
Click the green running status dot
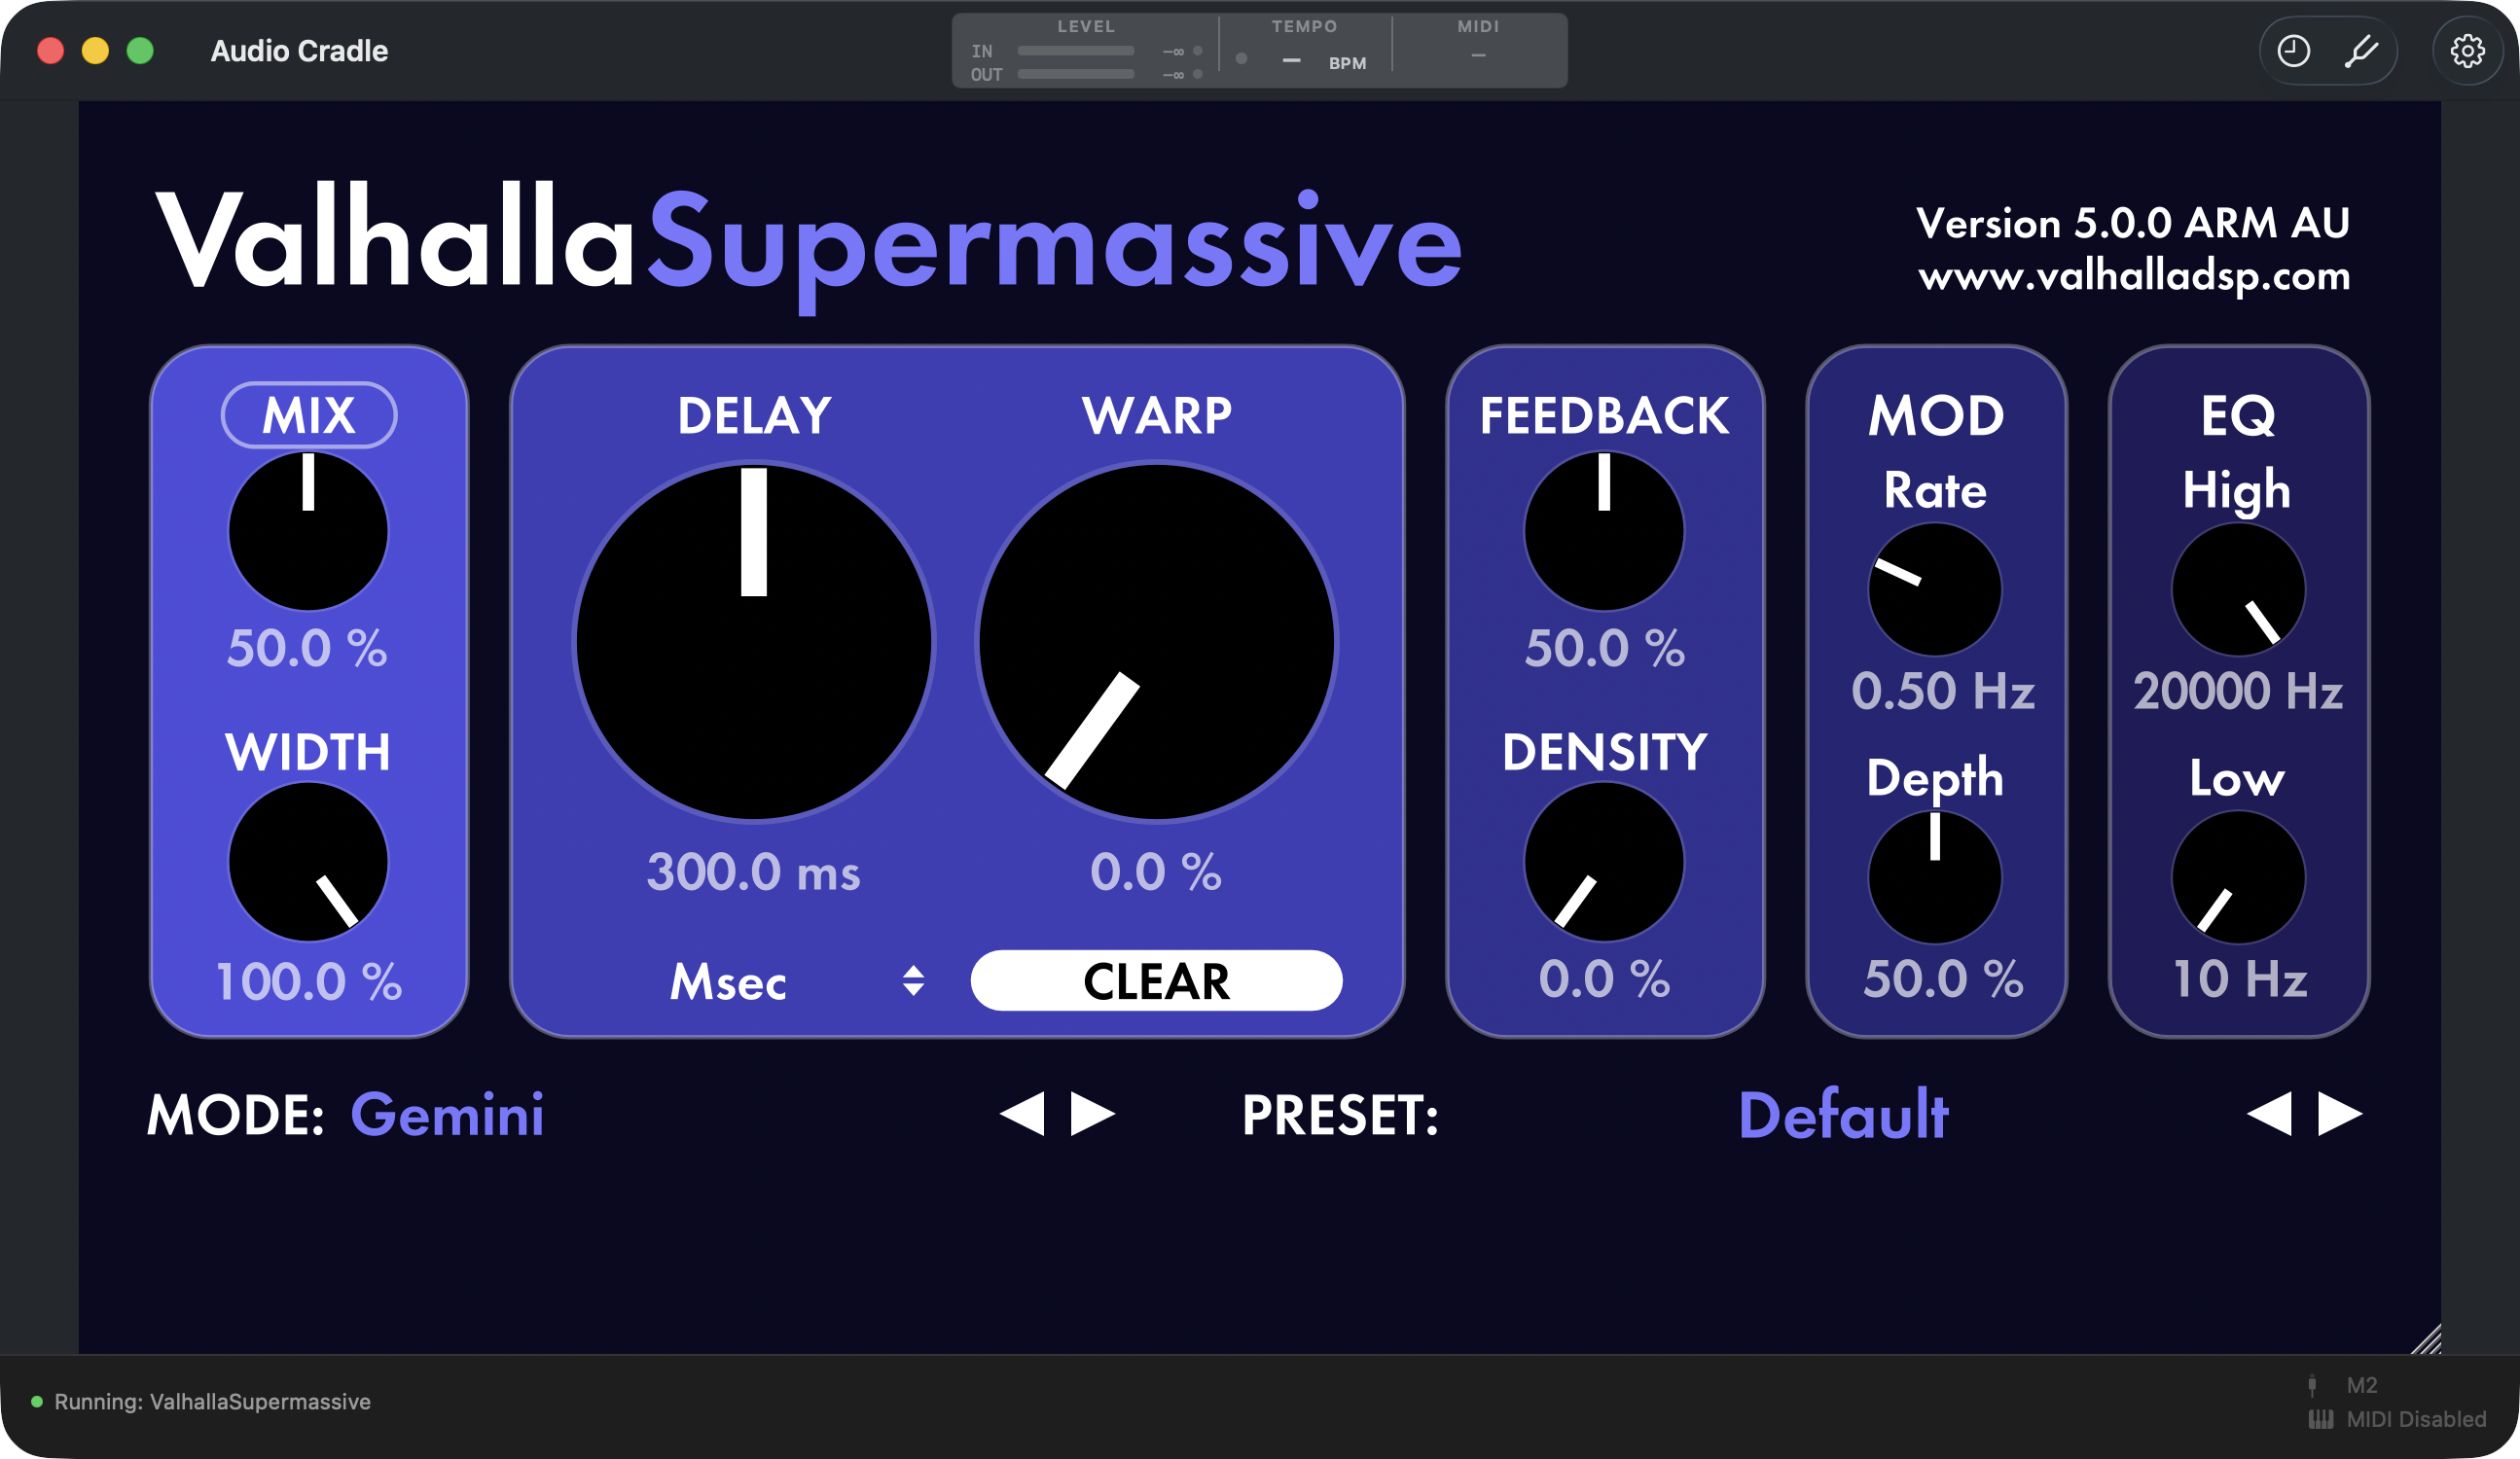(x=37, y=1402)
